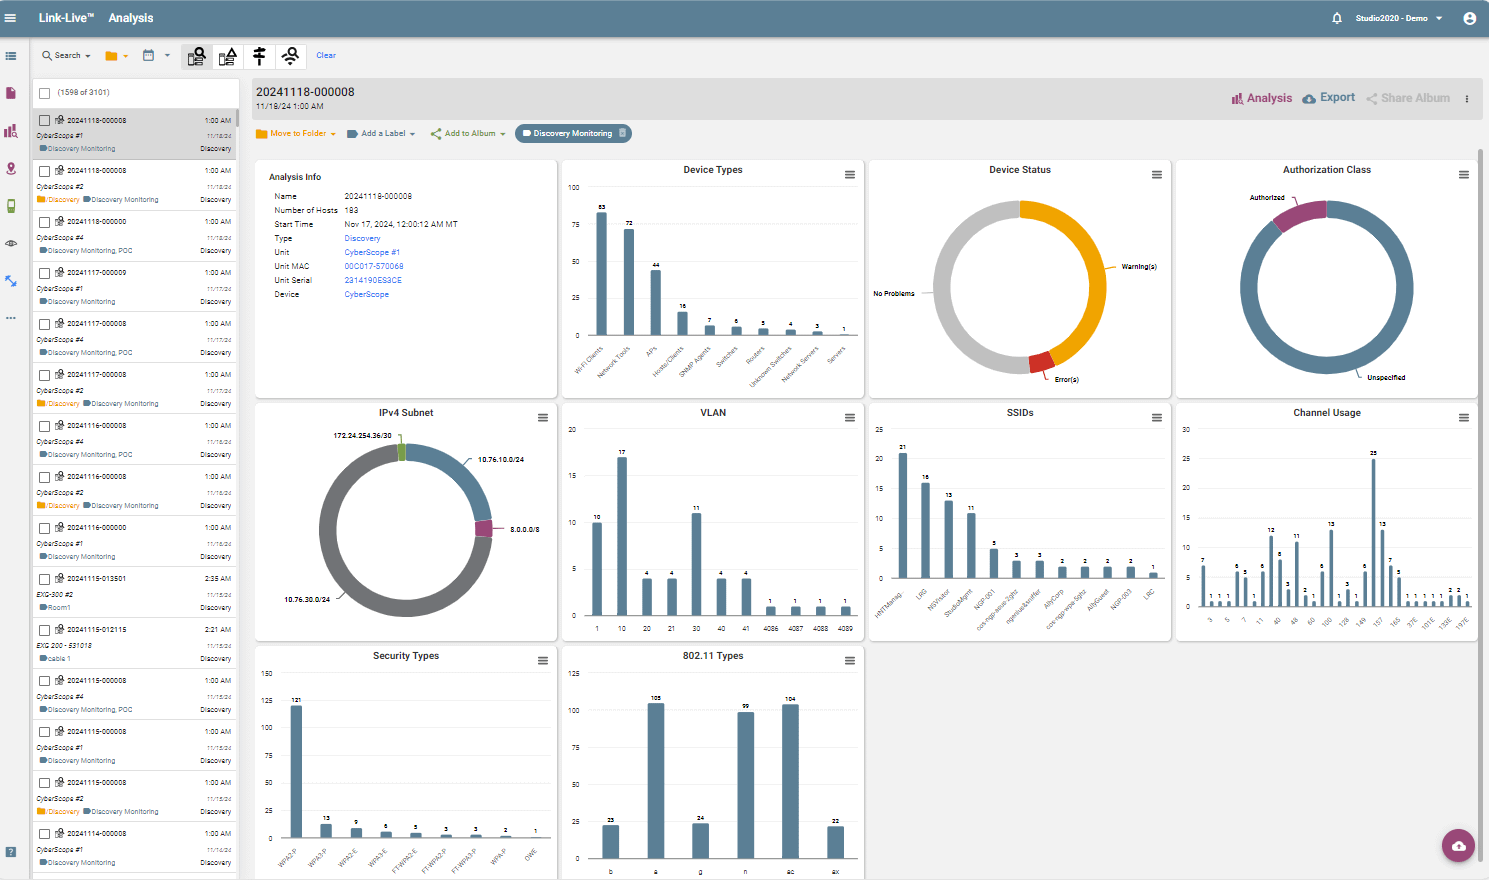The image size is (1489, 880).
Task: Toggle the select-all checkbox above results list
Action: click(x=45, y=93)
